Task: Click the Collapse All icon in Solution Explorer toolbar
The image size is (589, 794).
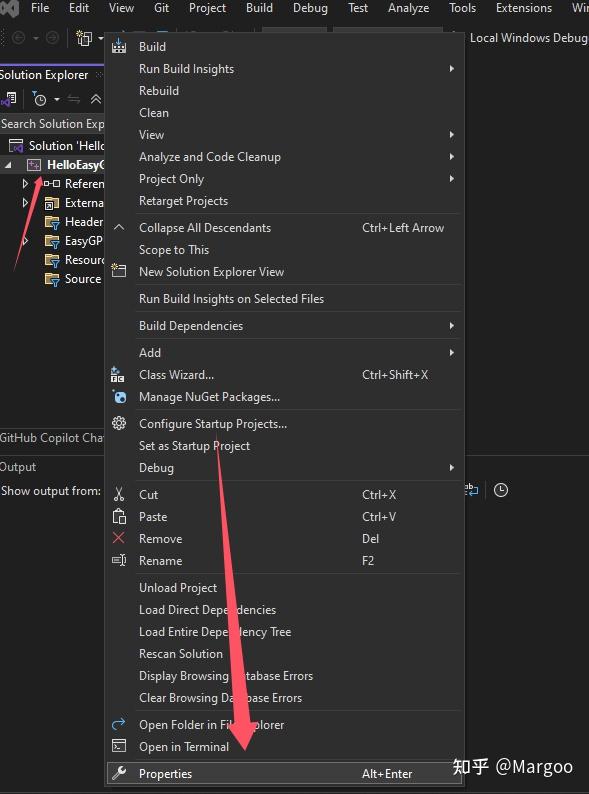Action: (x=96, y=99)
